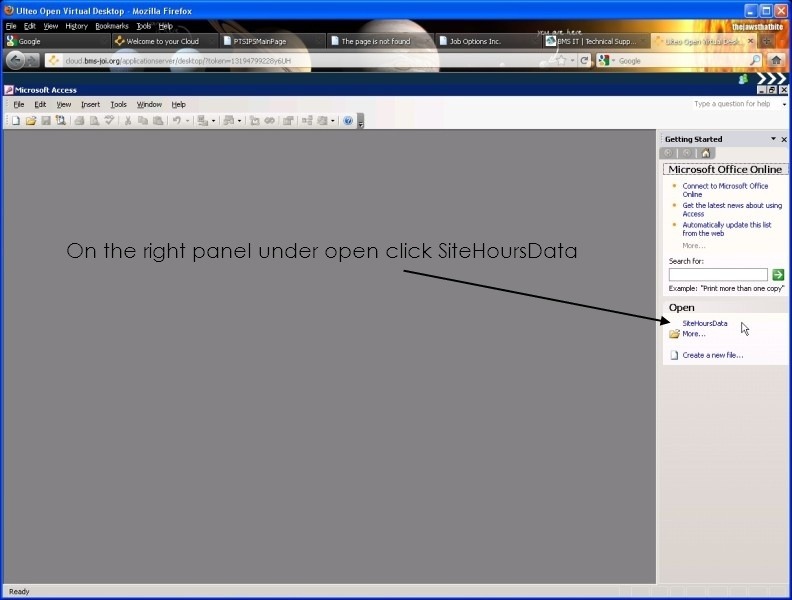Click the Firefox home button
This screenshot has width=792, height=600.
776,61
